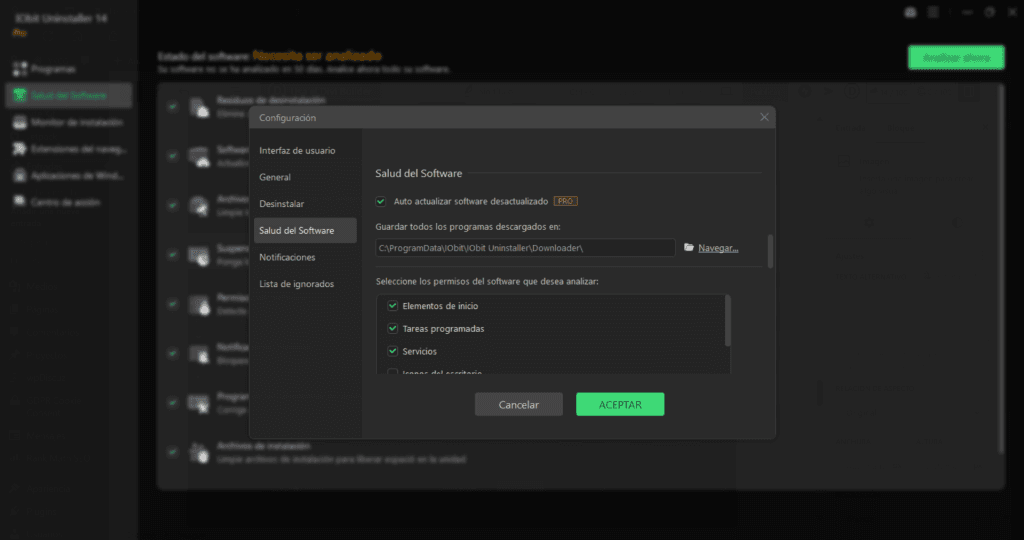The width and height of the screenshot is (1024, 540).
Task: Open the Notificaciones settings section
Action: click(x=305, y=257)
